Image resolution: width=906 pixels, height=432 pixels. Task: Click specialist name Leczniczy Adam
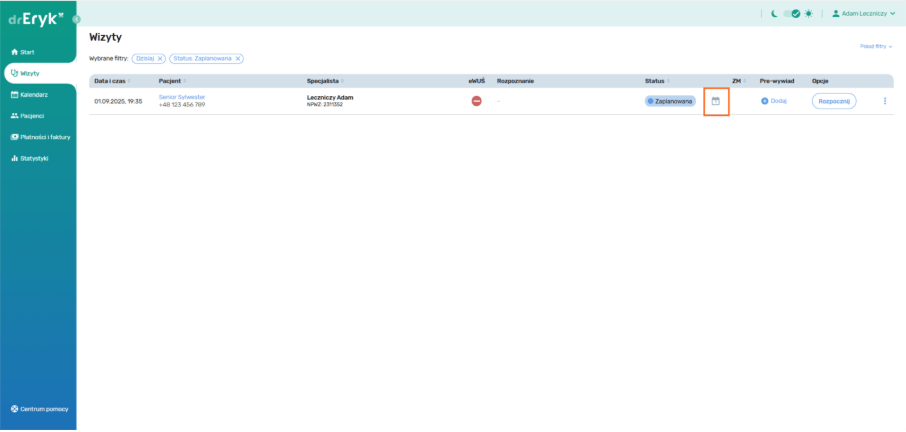(330, 97)
